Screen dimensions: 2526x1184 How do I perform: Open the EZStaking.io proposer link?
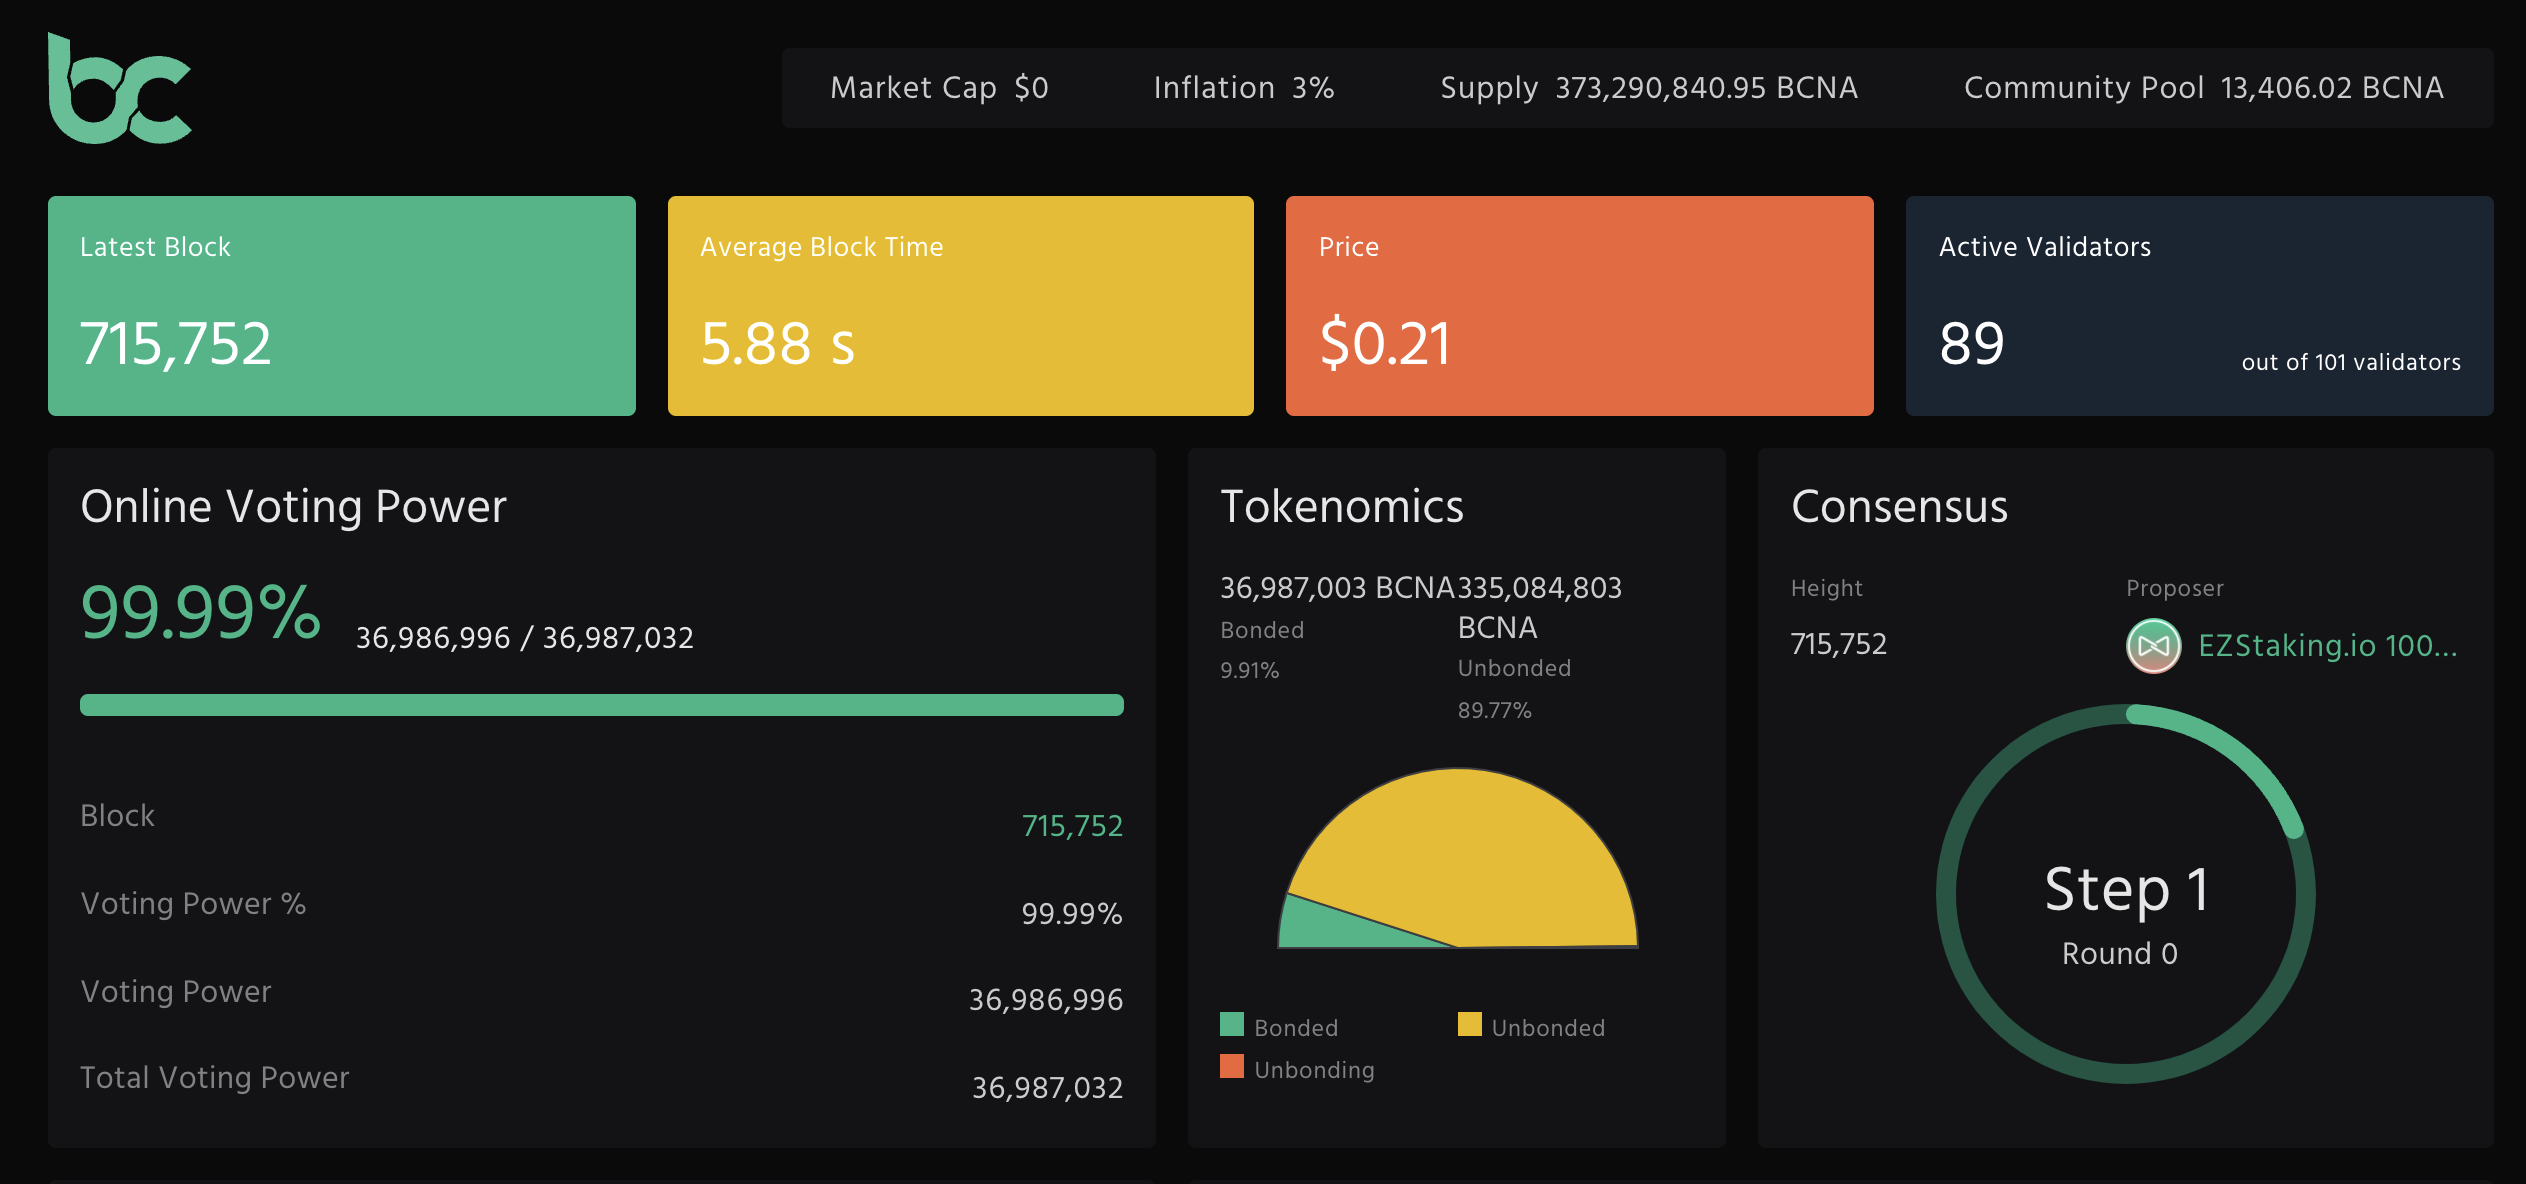2327,646
